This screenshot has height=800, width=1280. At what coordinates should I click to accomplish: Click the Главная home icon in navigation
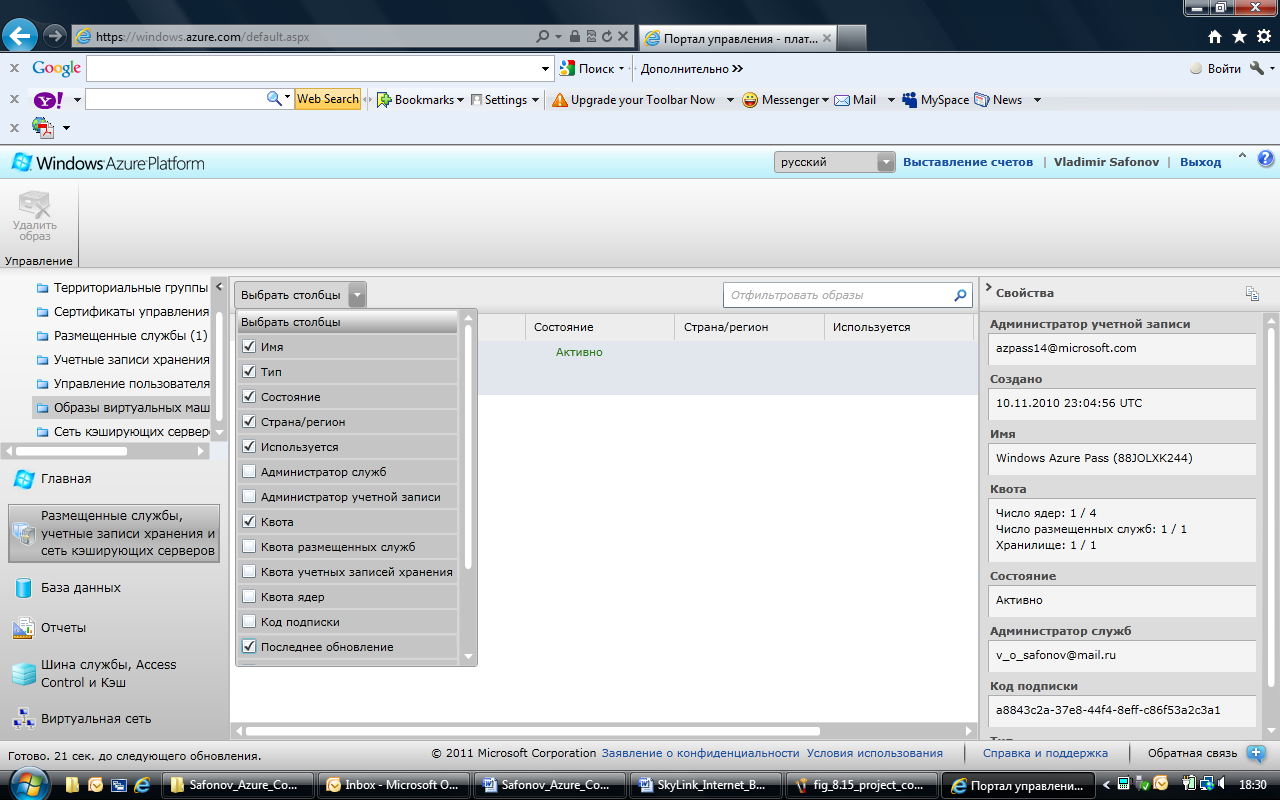point(24,479)
